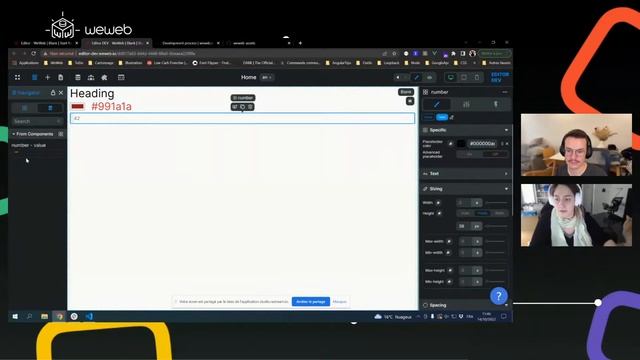Open the Max-width unit dropdown

point(477,242)
